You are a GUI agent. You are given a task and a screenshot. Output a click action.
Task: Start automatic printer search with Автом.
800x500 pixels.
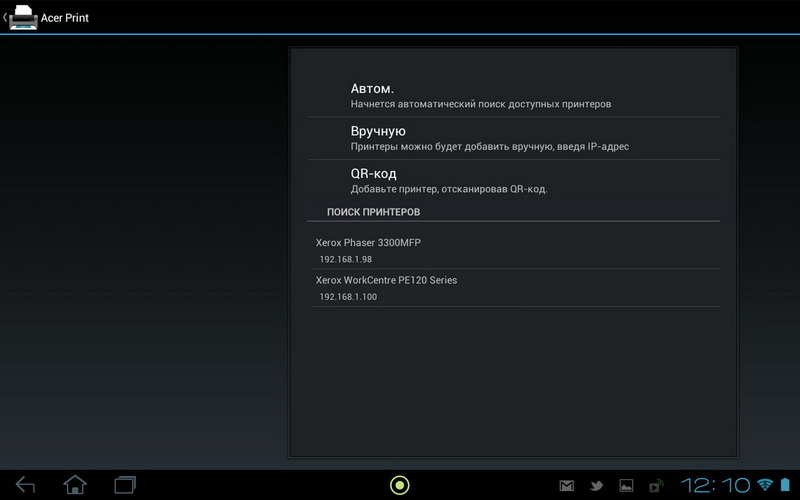point(513,96)
